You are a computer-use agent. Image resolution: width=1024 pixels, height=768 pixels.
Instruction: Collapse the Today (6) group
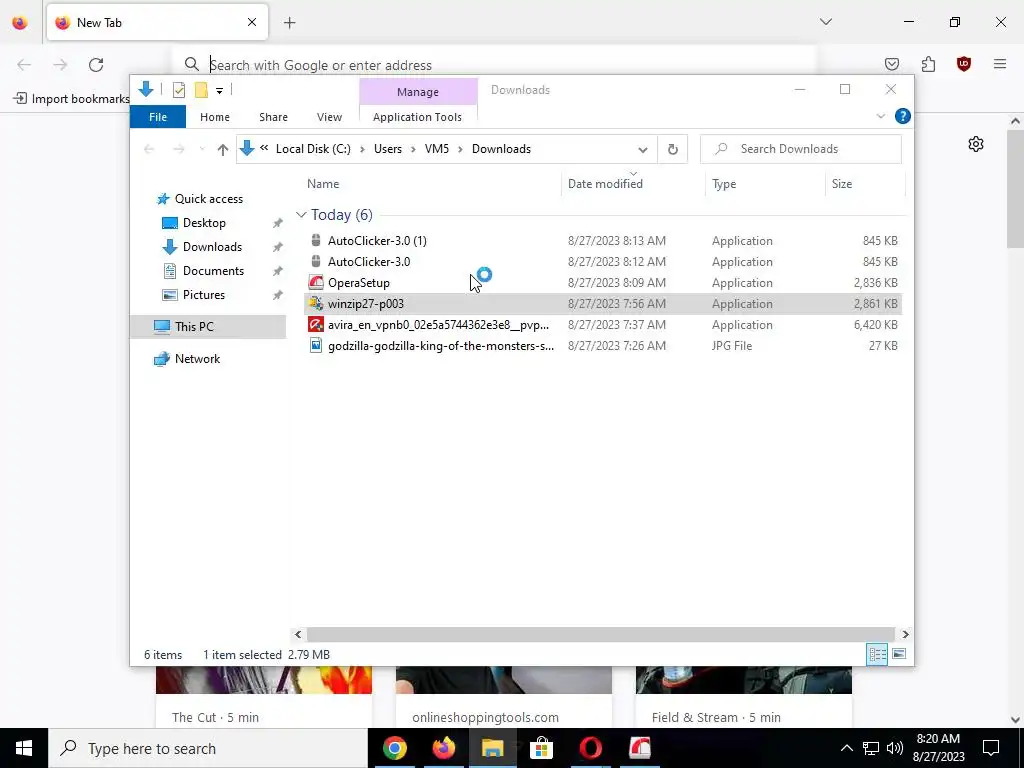300,214
